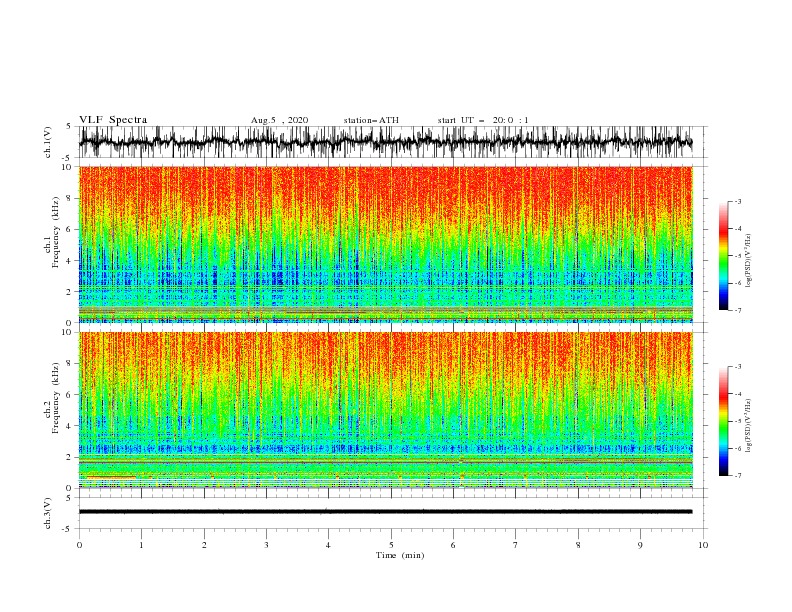Click time axis tick label "9"
The width and height of the screenshot is (792, 612).
640,545
